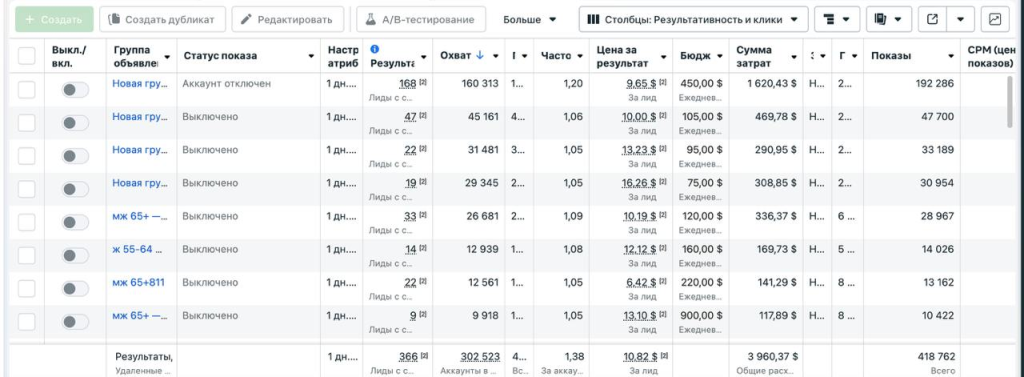Open the Группа объявлений column menu arrow

coord(167,57)
